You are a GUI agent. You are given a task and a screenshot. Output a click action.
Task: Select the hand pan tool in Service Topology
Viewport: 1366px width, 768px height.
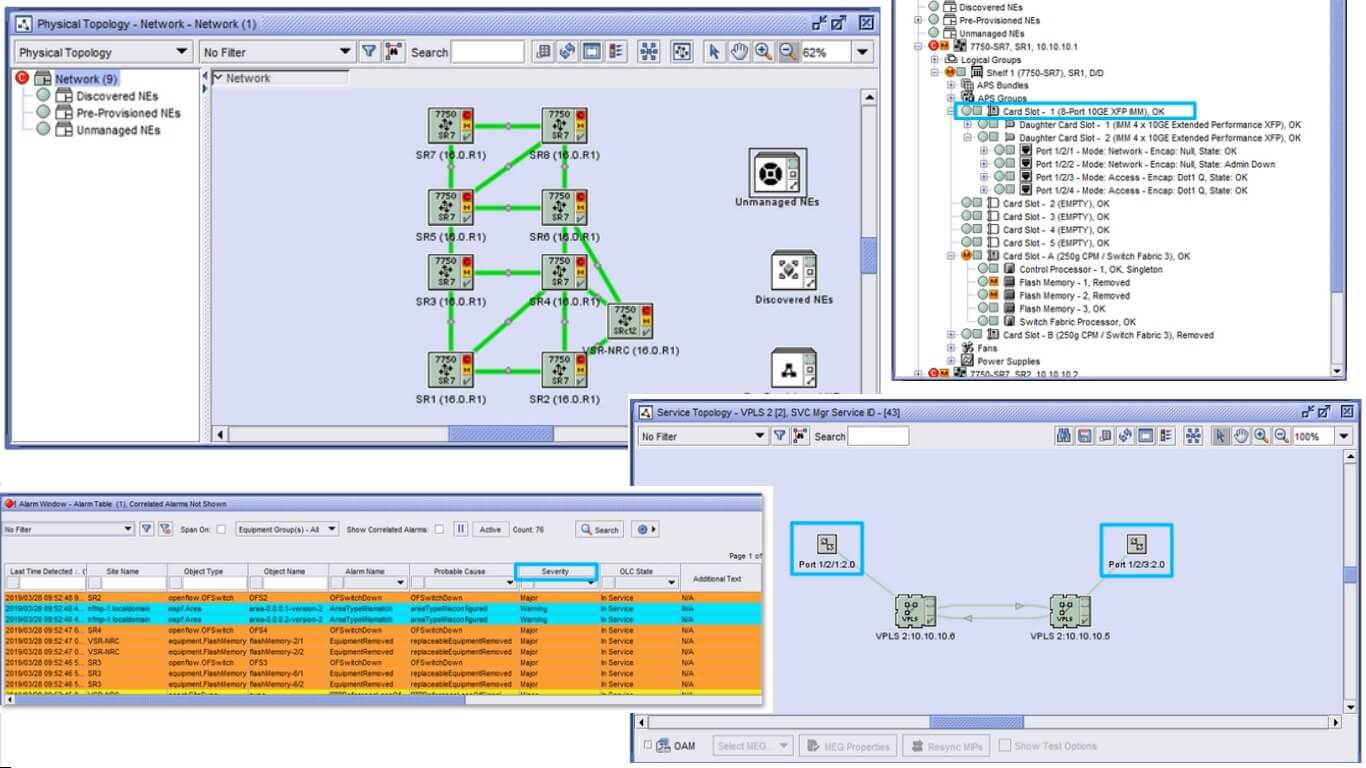(1241, 436)
